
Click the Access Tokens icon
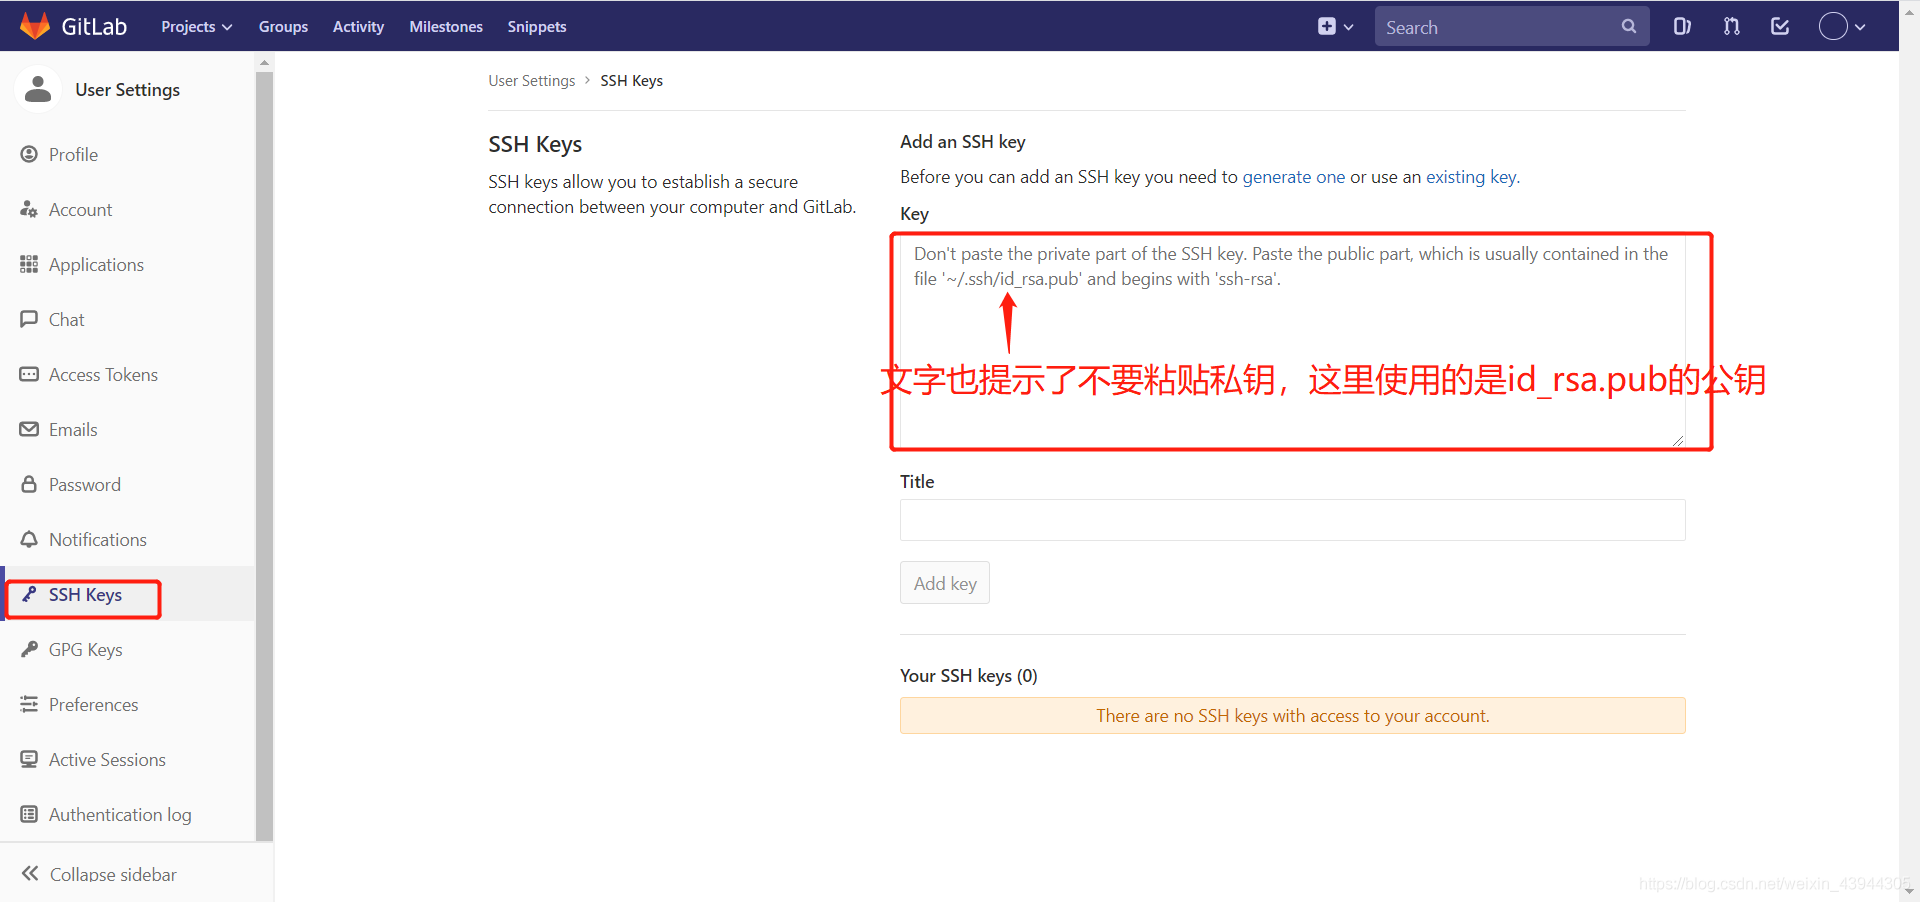pyautogui.click(x=29, y=374)
